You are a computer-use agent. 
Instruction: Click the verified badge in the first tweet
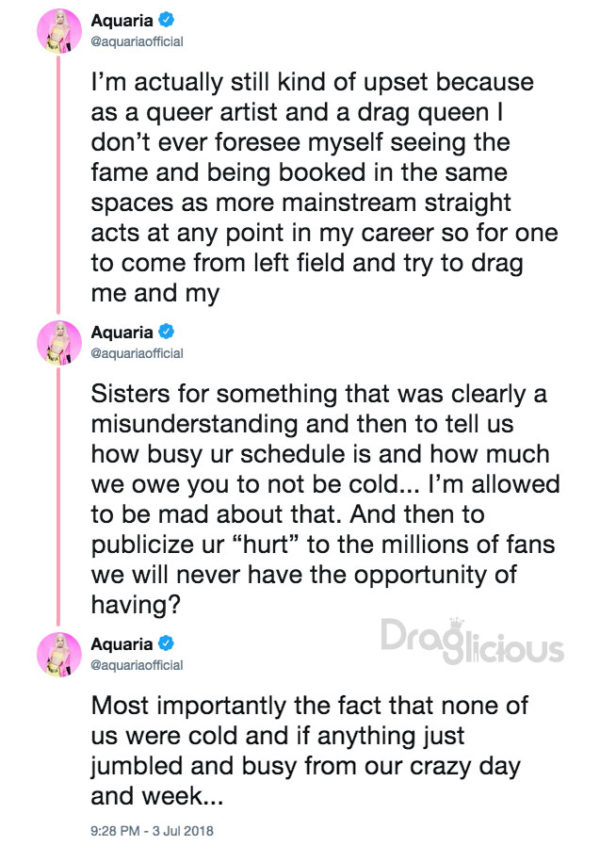167,20
